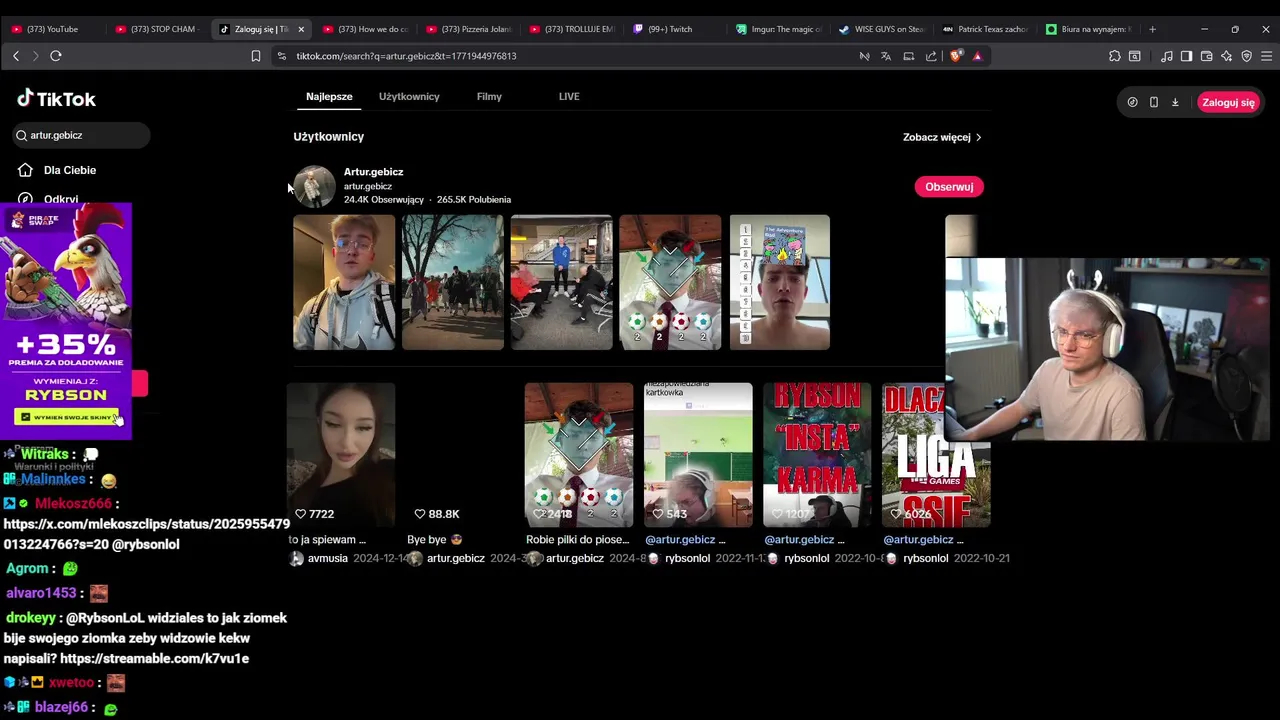The height and width of the screenshot is (720, 1280).
Task: Click the phone app icon beside login
Action: click(x=1154, y=102)
